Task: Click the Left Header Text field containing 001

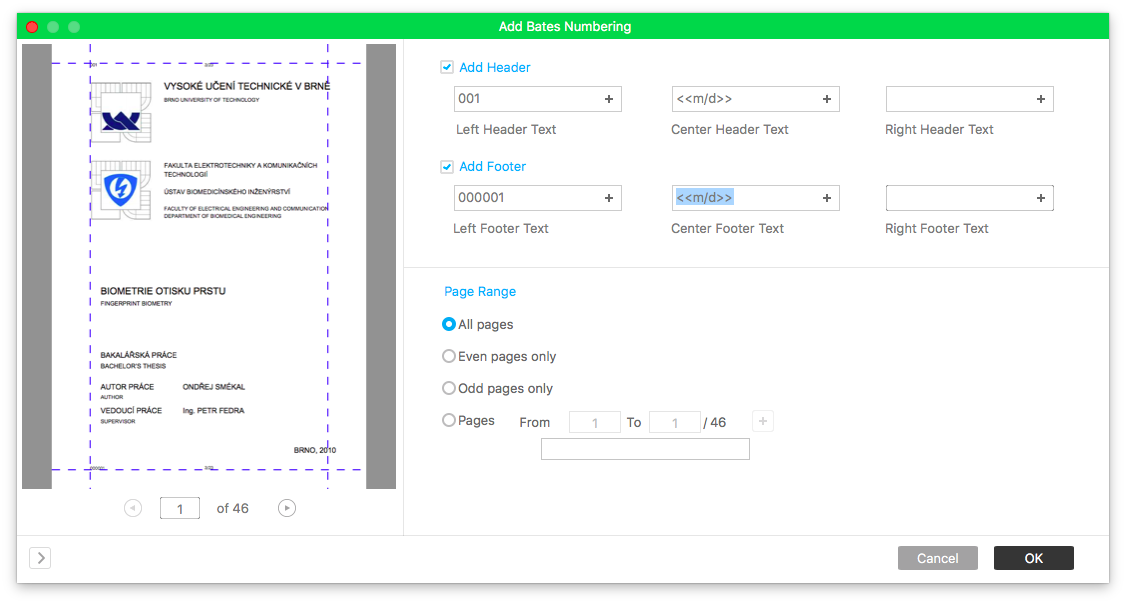Action: click(x=537, y=99)
